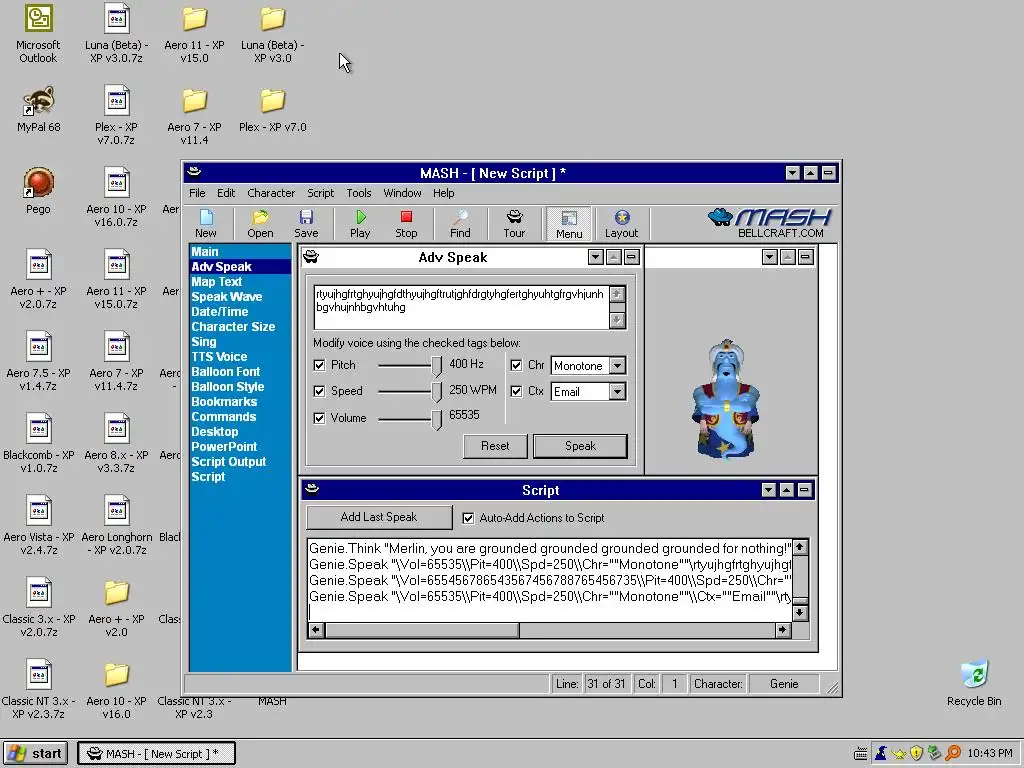Select the Luna (Beta) - XP v3.0 folder
This screenshot has width=1024, height=768.
[x=272, y=33]
